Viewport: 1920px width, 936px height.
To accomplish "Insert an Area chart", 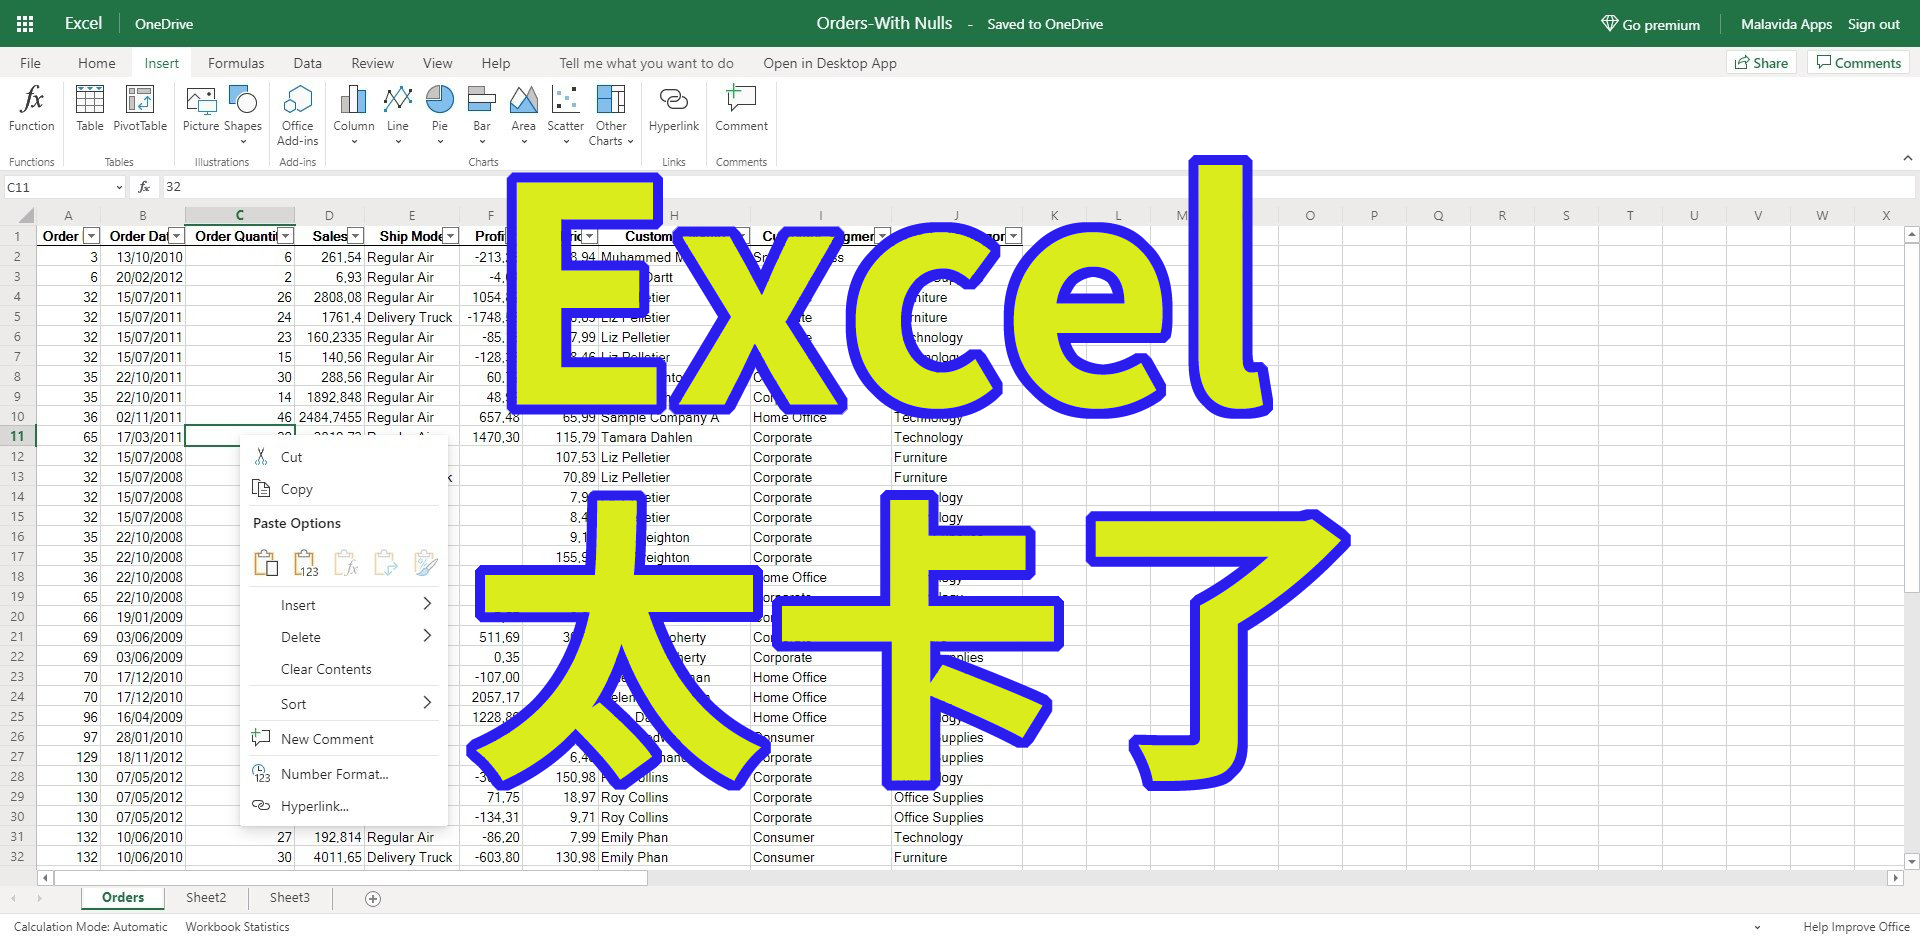I will click(x=524, y=114).
